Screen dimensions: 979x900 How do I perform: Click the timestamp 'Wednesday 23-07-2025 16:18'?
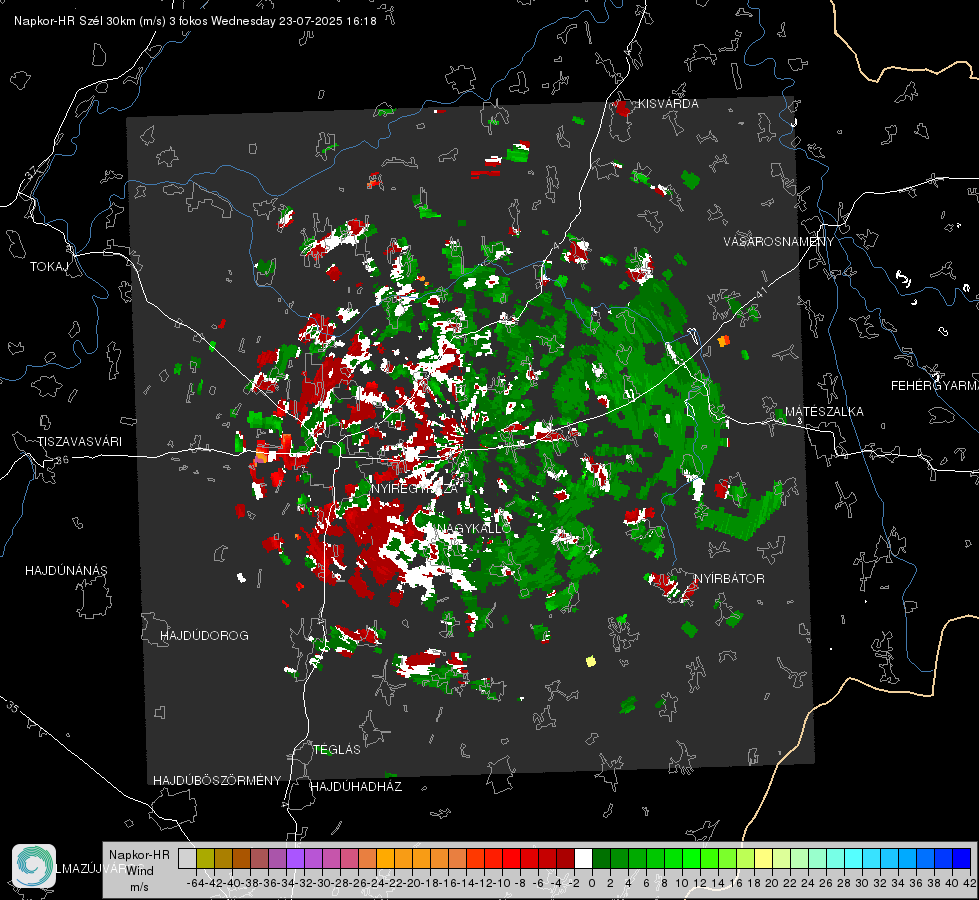click(293, 21)
